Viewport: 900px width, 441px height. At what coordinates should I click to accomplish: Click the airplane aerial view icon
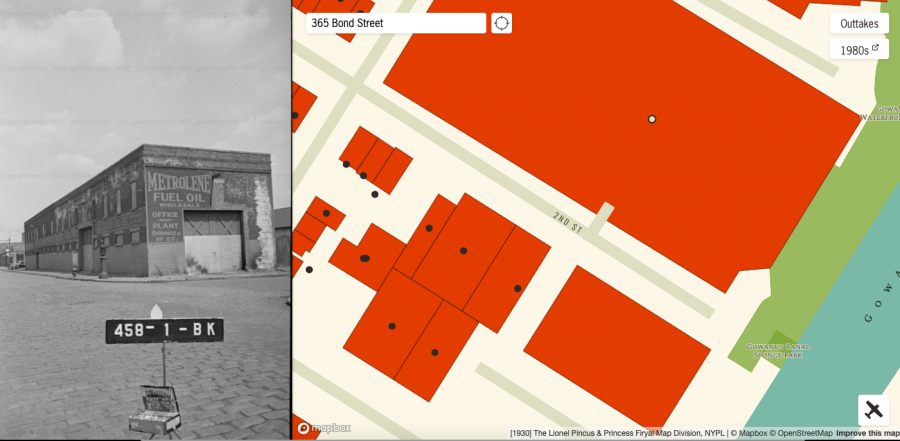click(x=873, y=410)
